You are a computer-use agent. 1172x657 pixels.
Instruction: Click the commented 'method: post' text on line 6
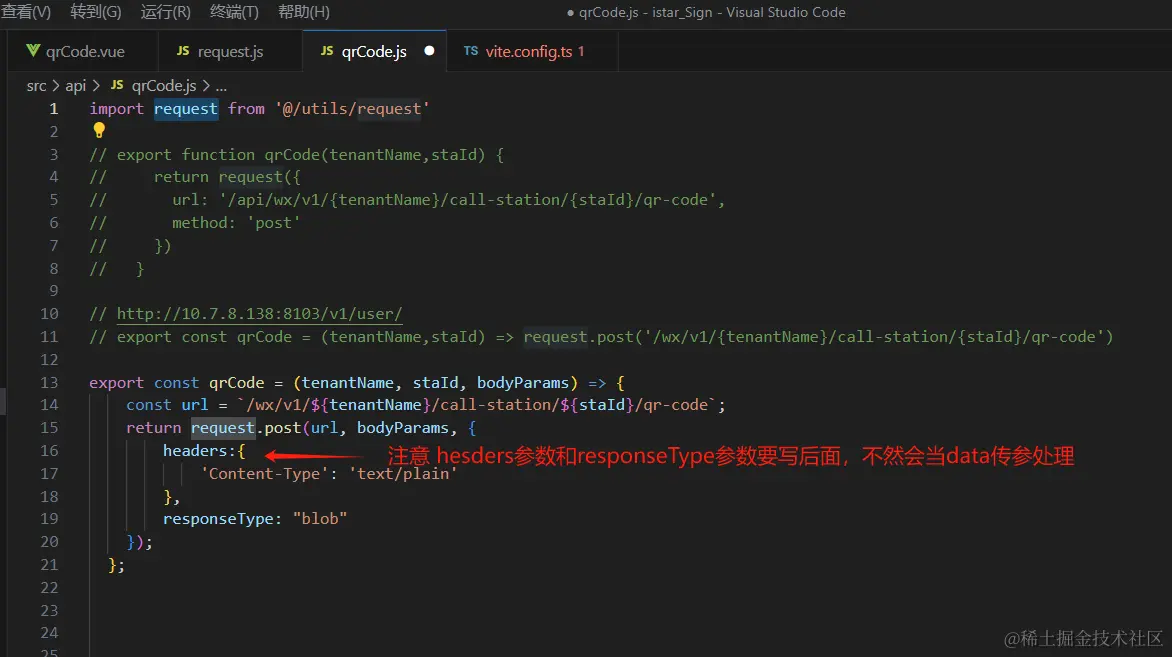point(236,223)
